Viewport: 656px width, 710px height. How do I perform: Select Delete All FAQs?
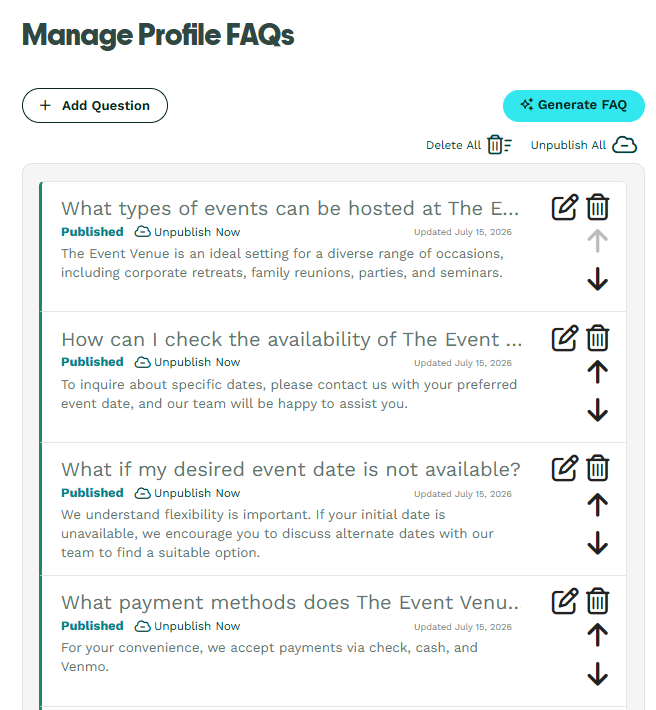click(469, 145)
